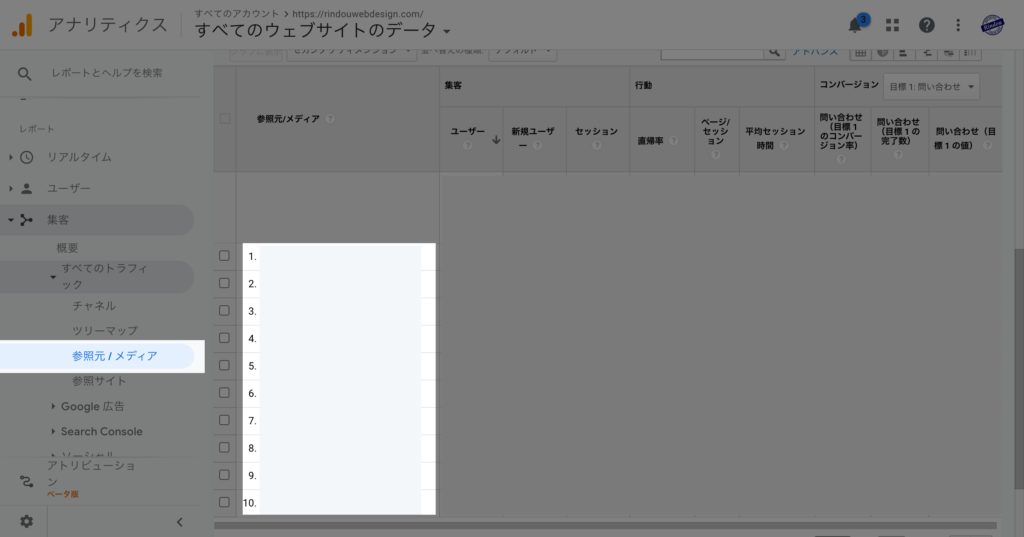Show help tooltip under ユーザー column
This screenshot has height=537, width=1024.
pyautogui.click(x=468, y=145)
